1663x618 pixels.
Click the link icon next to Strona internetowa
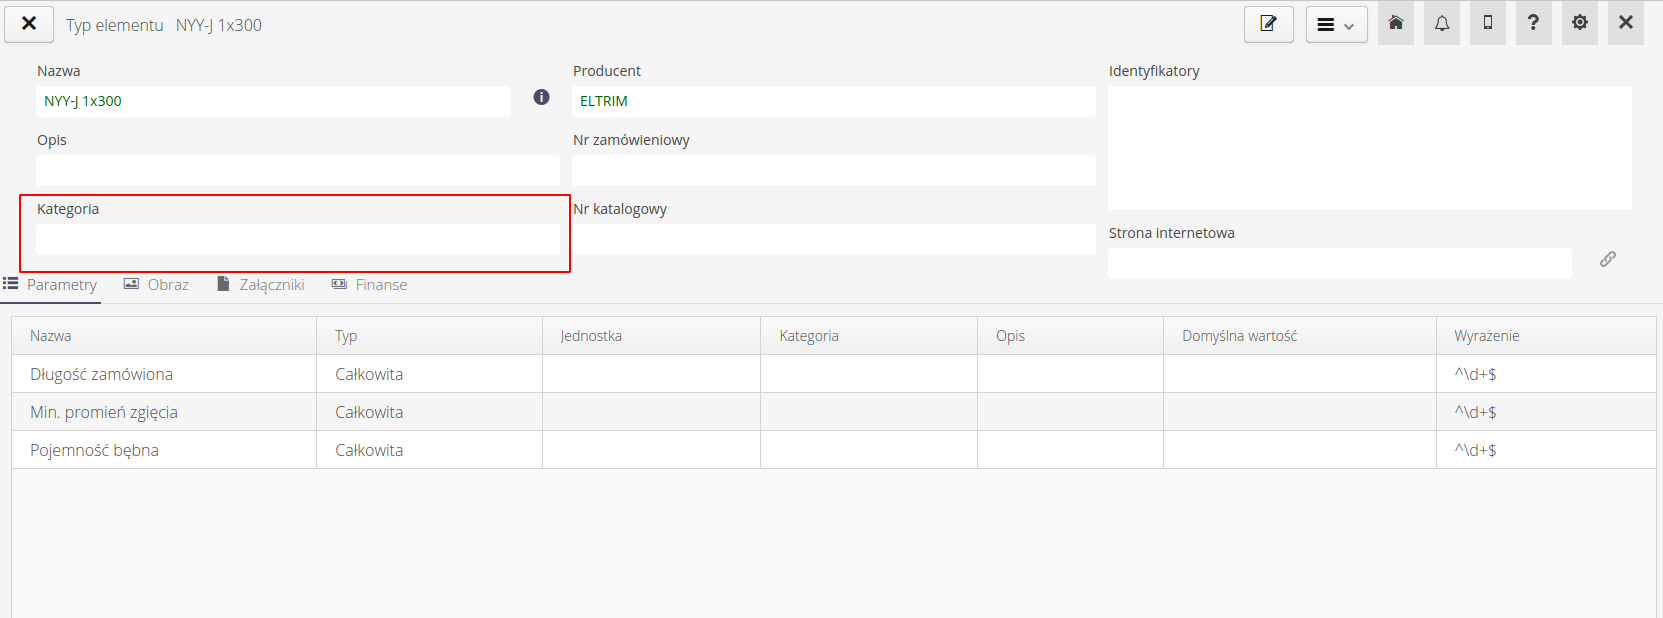coord(1607,259)
